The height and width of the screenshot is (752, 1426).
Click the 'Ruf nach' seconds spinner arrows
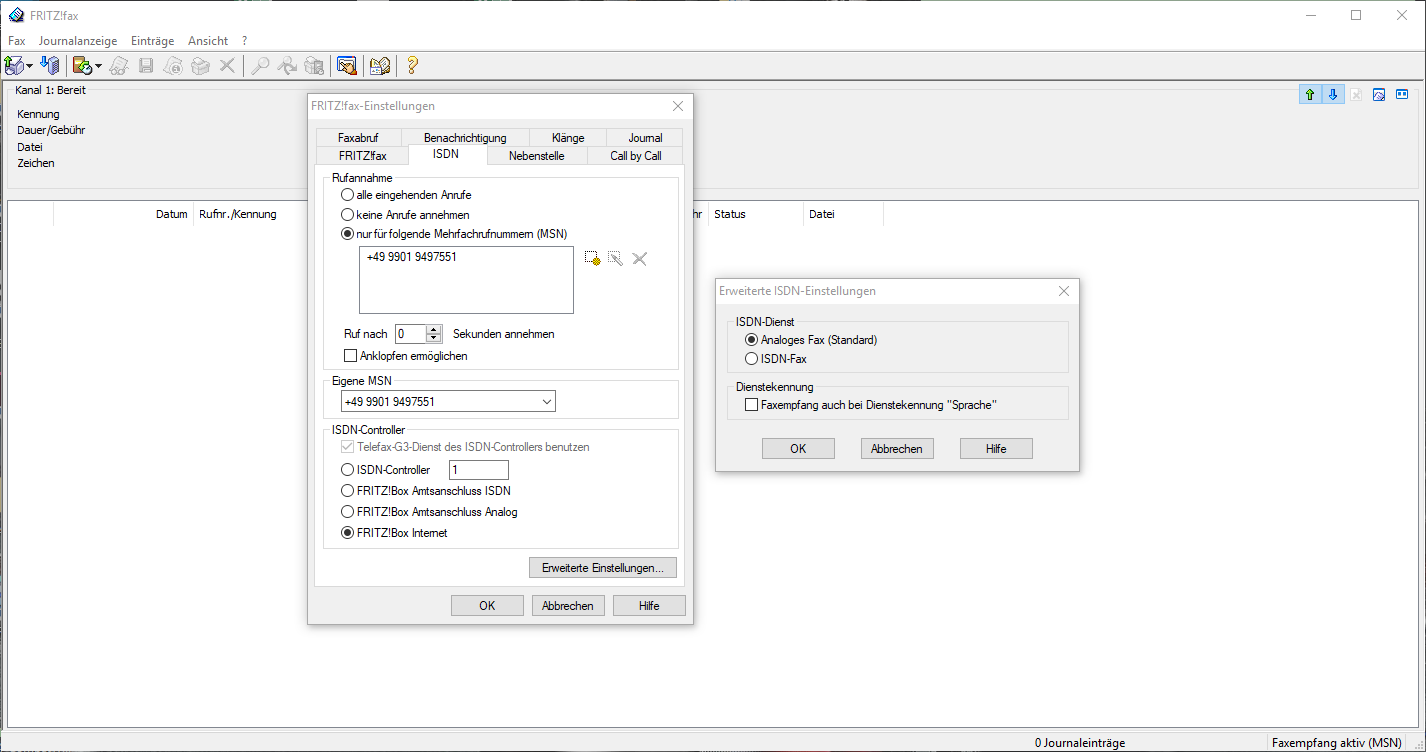coord(434,334)
